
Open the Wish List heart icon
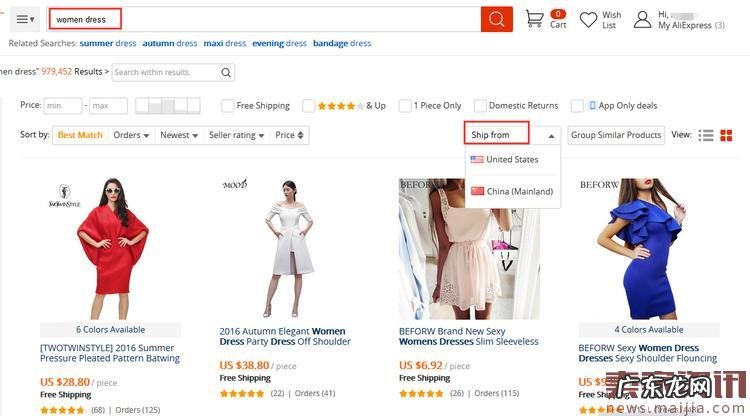(589, 19)
